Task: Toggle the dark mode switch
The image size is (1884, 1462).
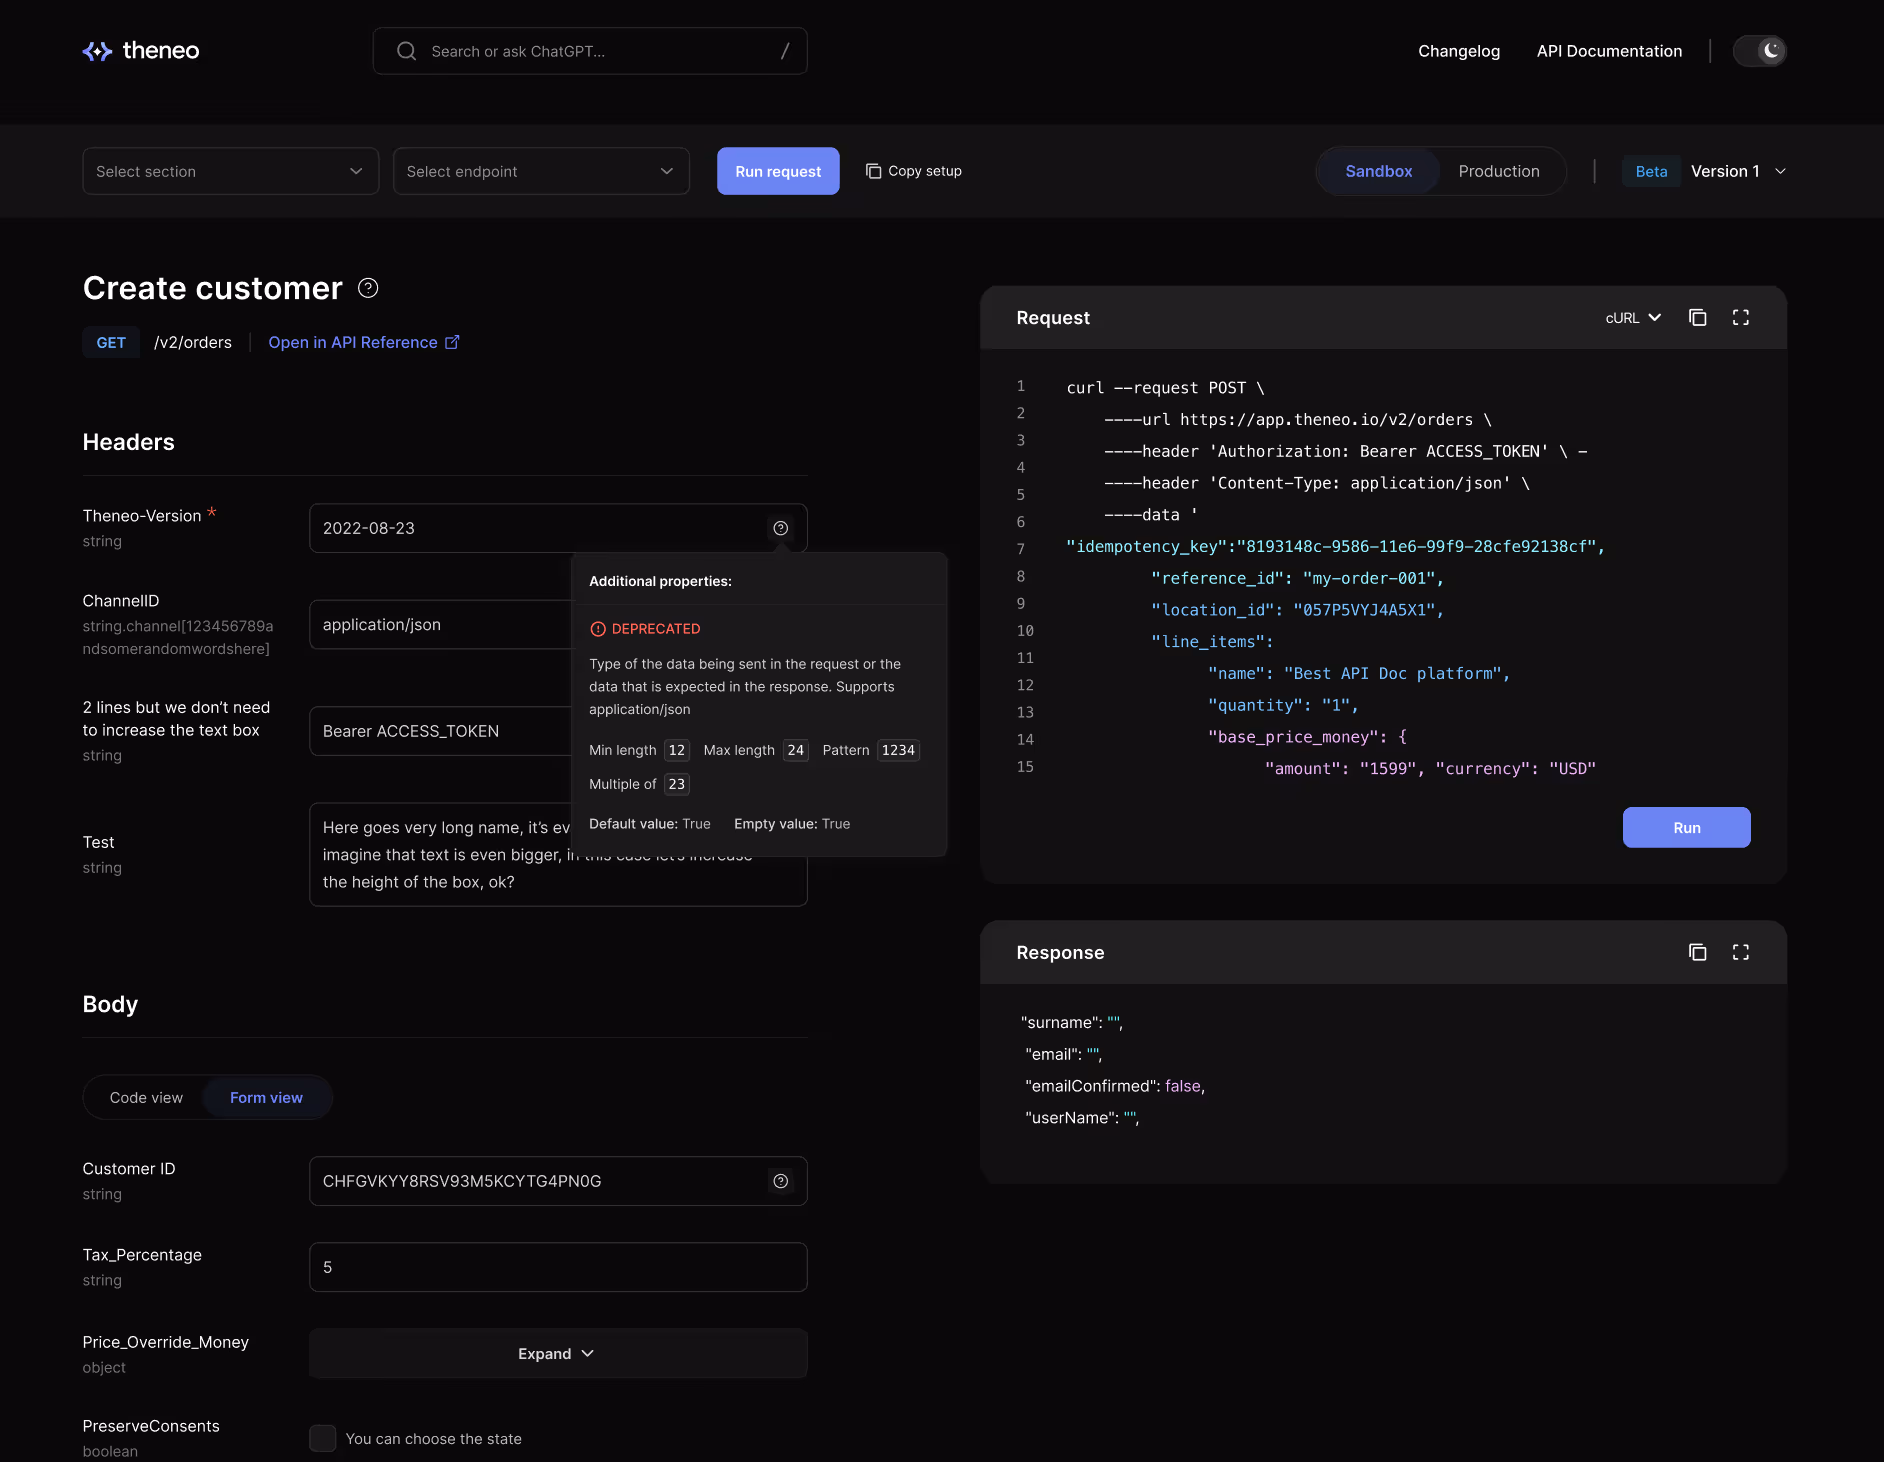Action: point(1759,51)
